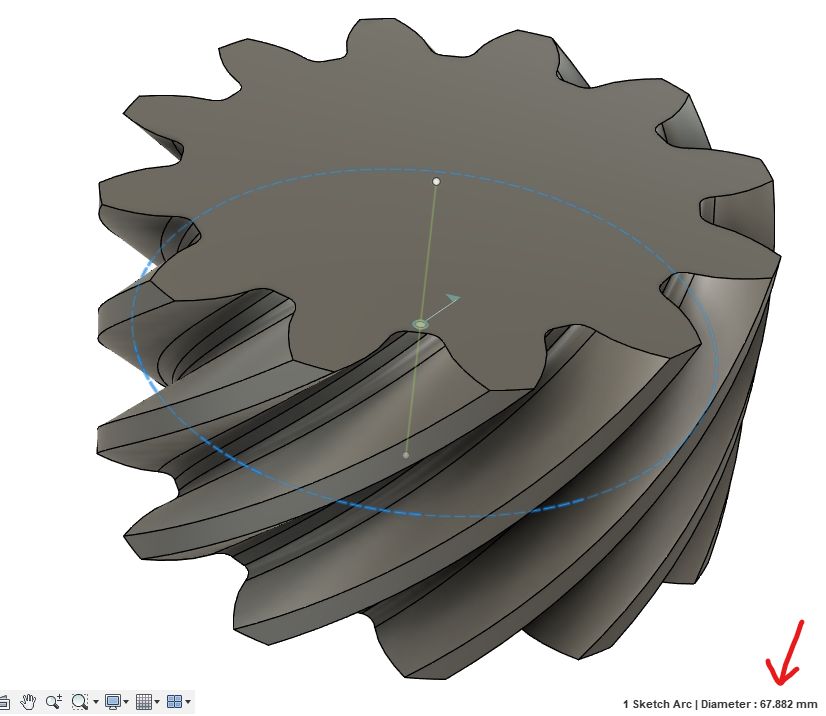Click the teal axis arrow near origin
Screen dimensions: 826x716
(453, 298)
